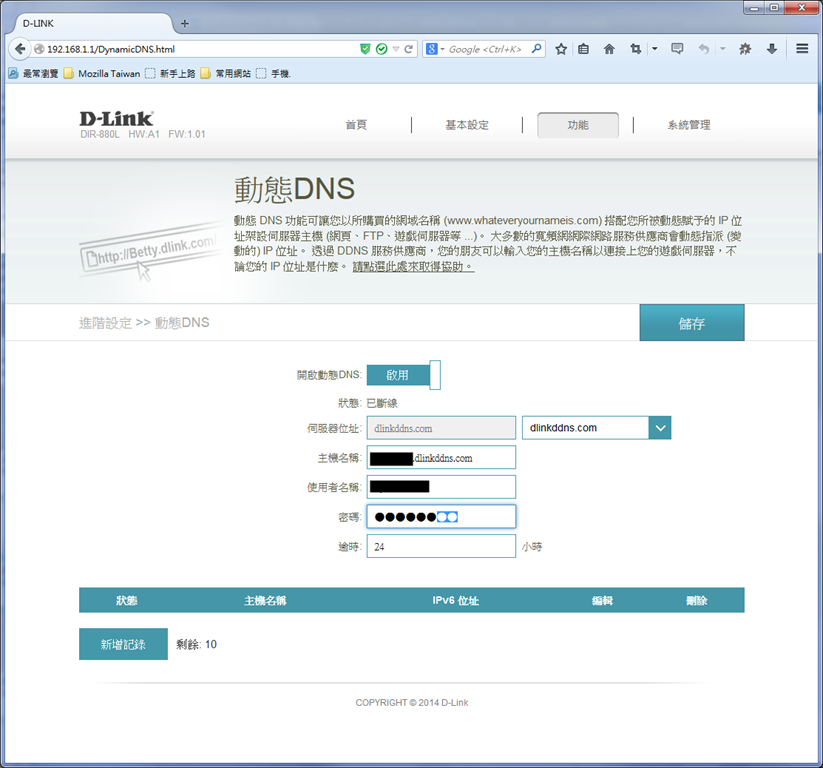The width and height of the screenshot is (823, 768).
Task: Go to the browser home page icon
Action: [x=609, y=49]
